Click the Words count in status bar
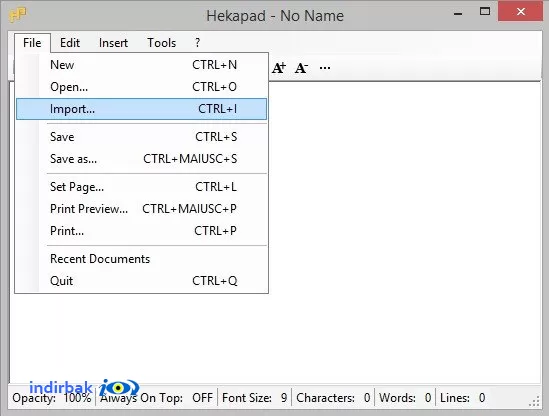549x416 pixels. tap(405, 398)
